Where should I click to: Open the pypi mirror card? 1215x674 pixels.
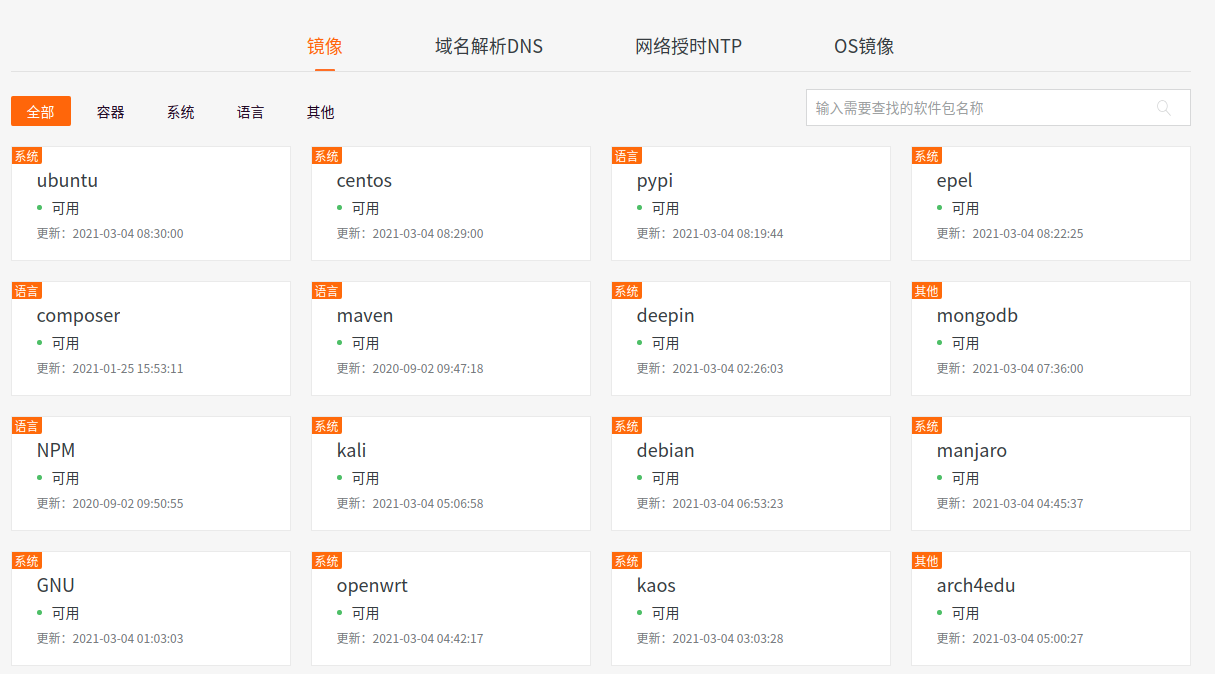[751, 204]
